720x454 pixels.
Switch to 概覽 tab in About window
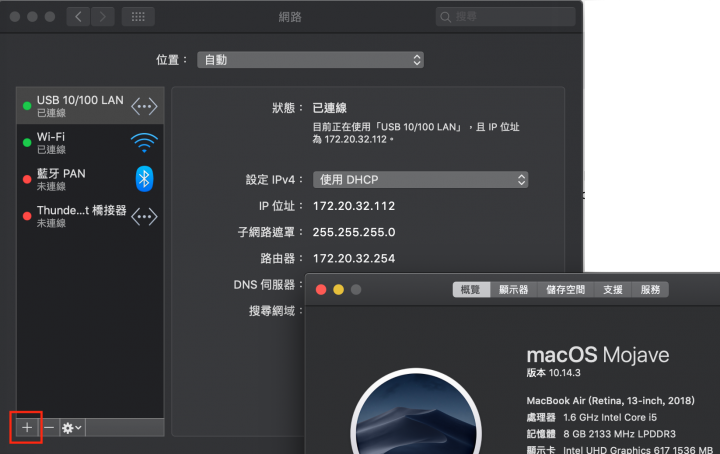tap(471, 290)
